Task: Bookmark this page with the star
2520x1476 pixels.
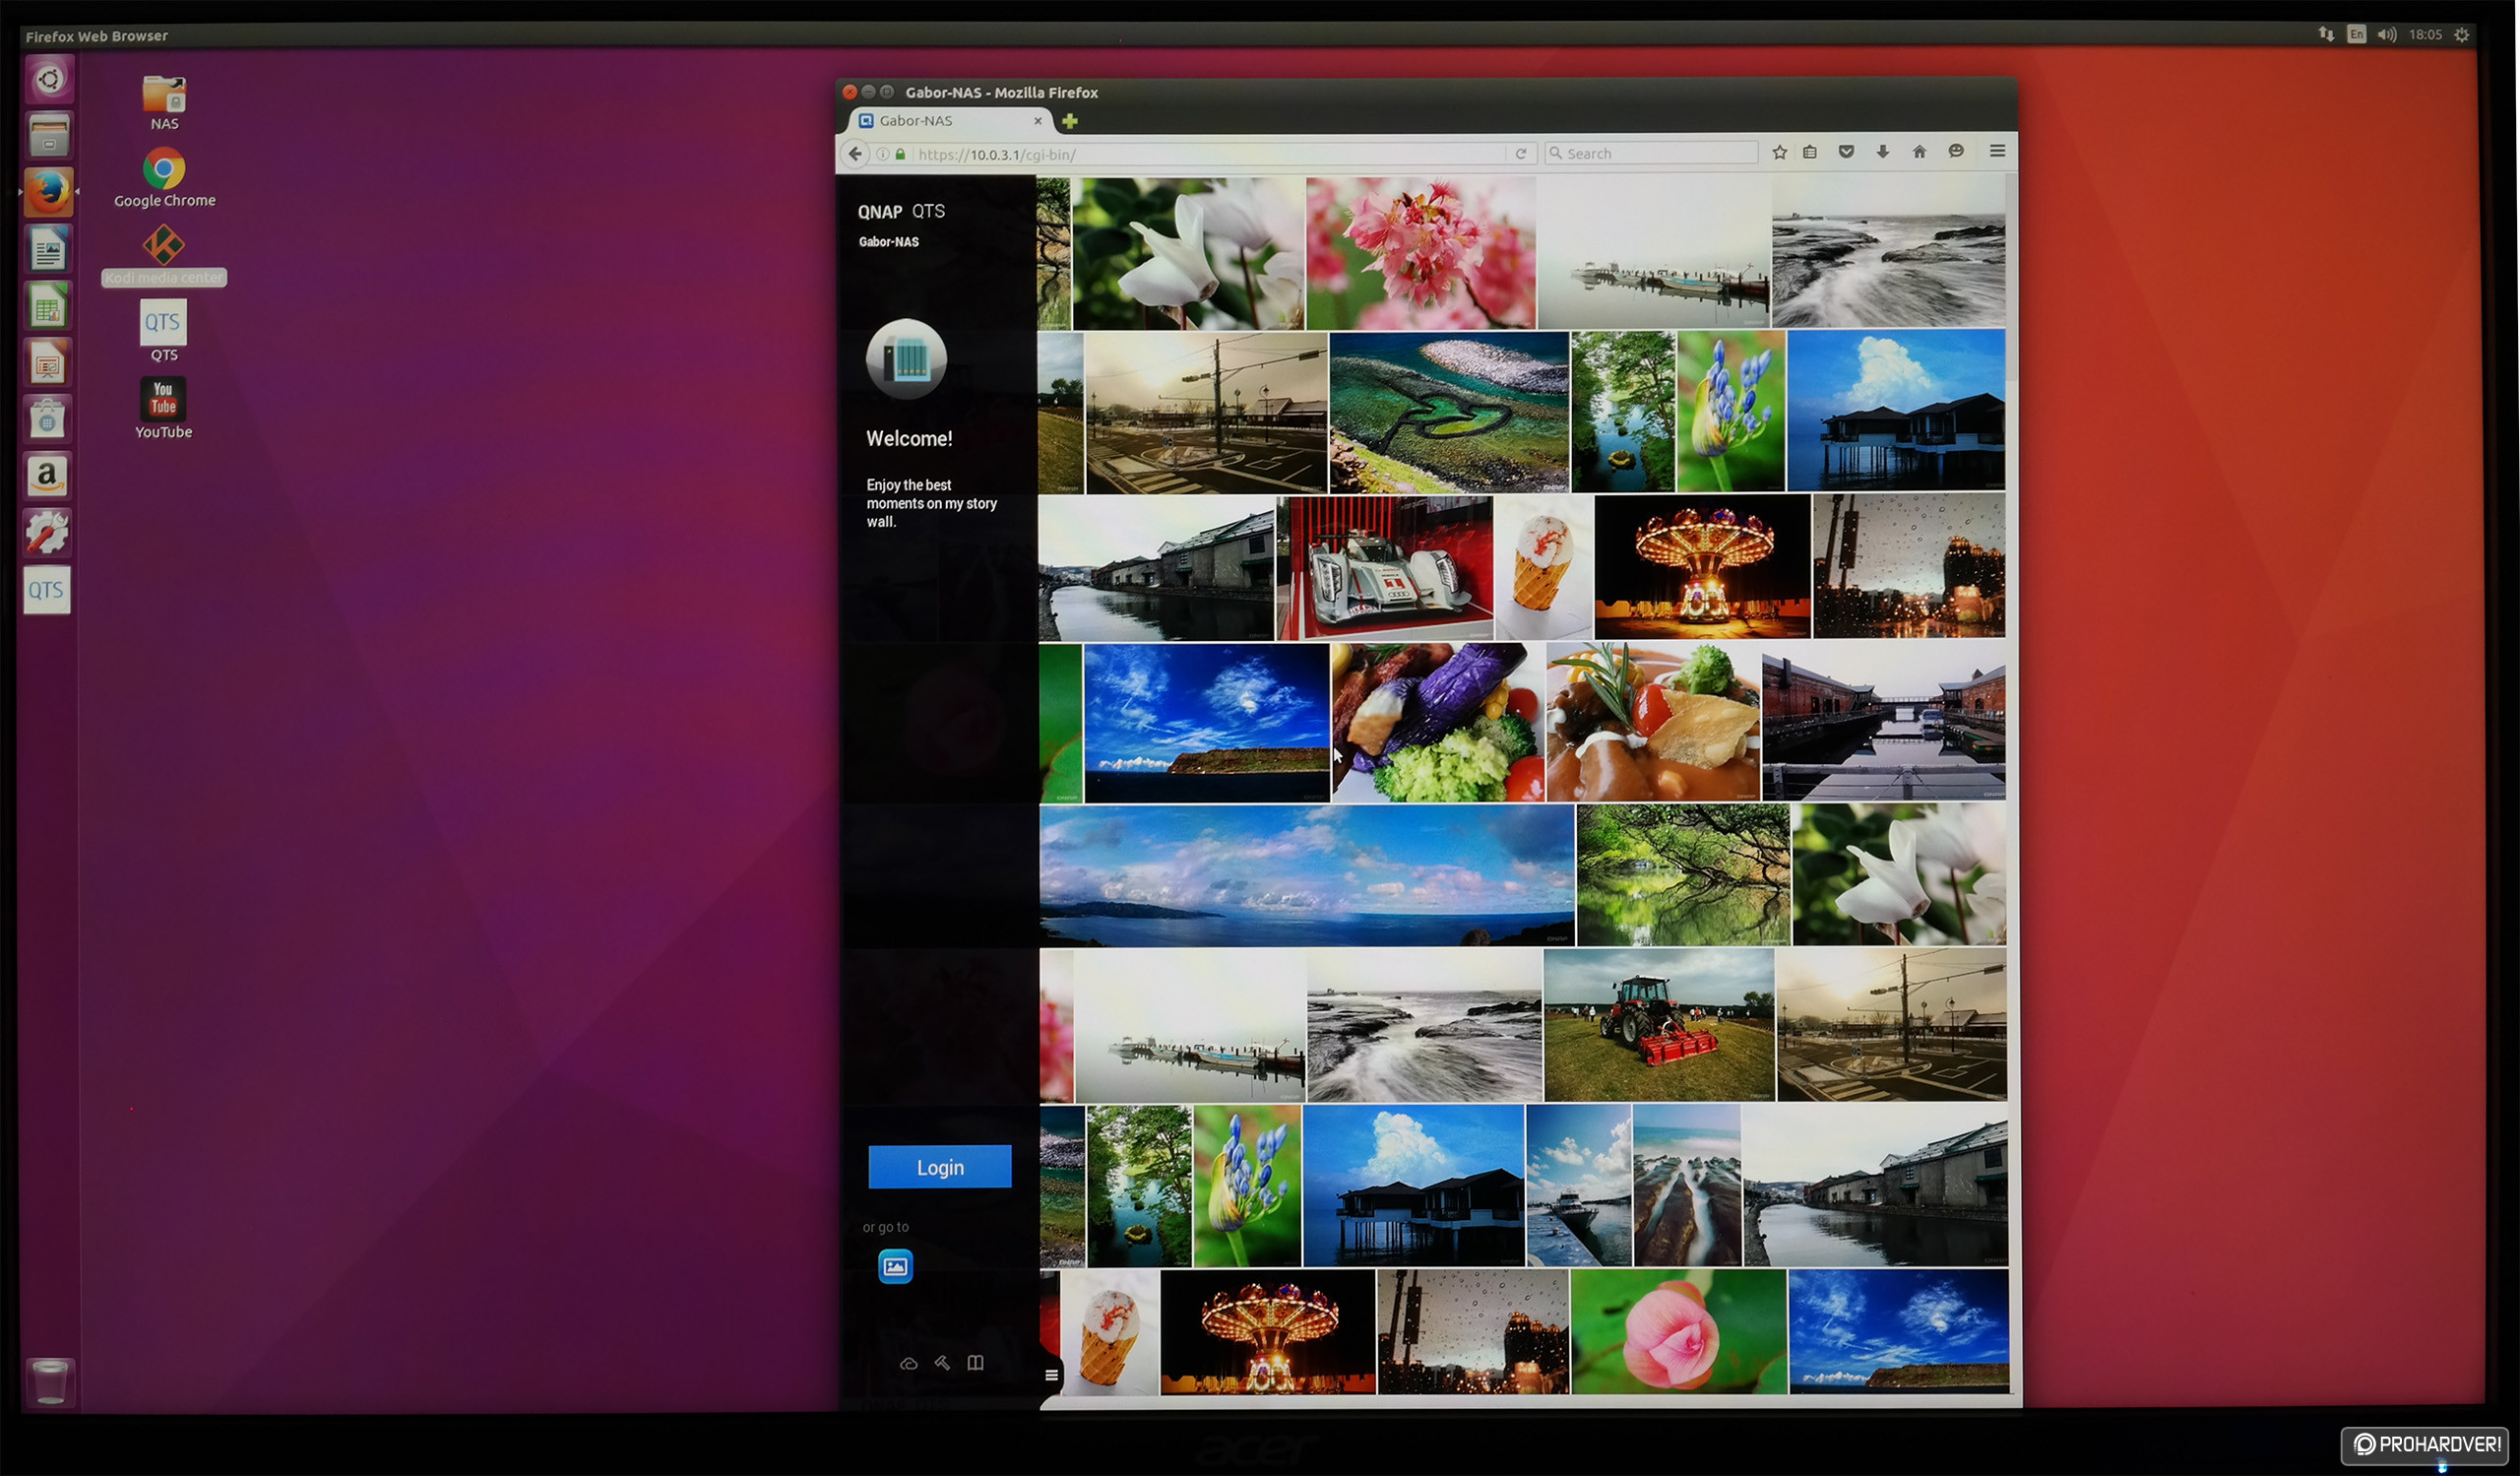Action: tap(1780, 152)
